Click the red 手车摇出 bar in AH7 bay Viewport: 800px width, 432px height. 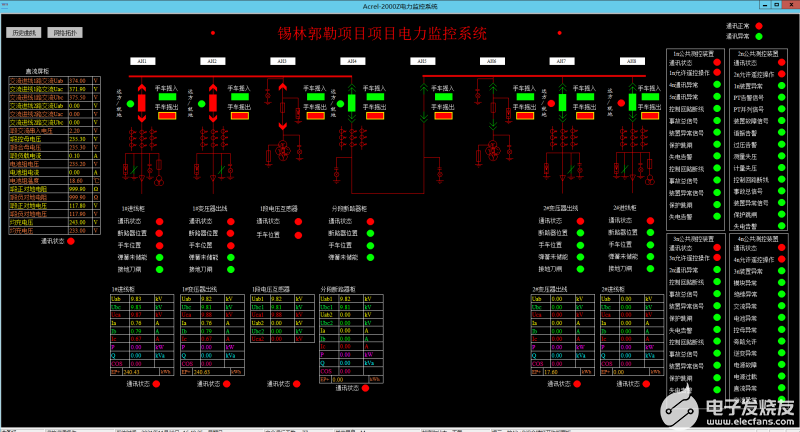(x=585, y=116)
